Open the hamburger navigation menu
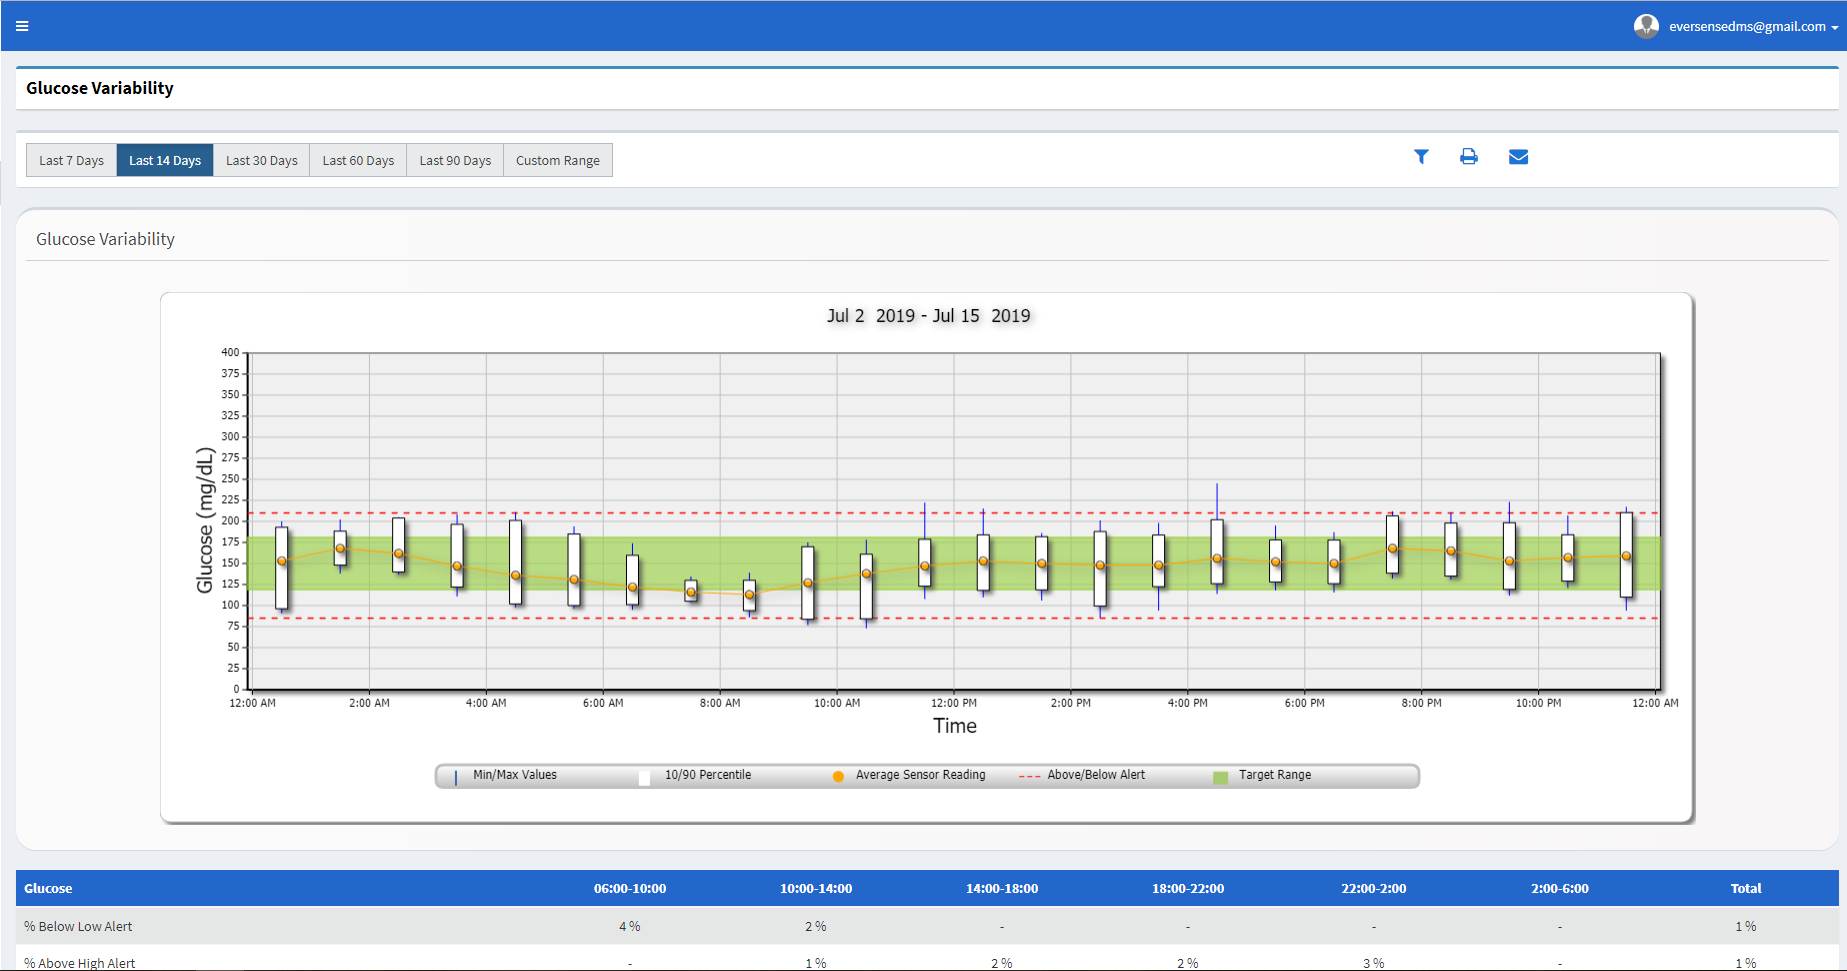 pyautogui.click(x=22, y=25)
